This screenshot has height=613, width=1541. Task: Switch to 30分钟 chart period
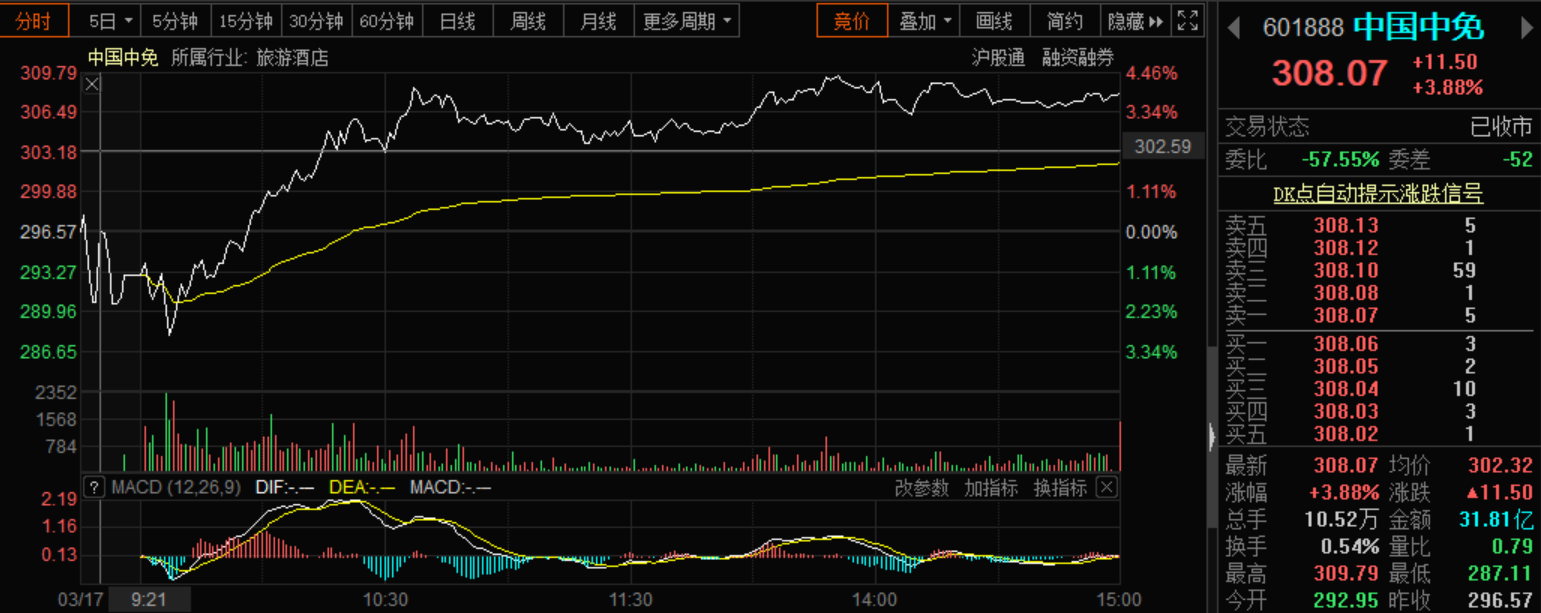316,21
